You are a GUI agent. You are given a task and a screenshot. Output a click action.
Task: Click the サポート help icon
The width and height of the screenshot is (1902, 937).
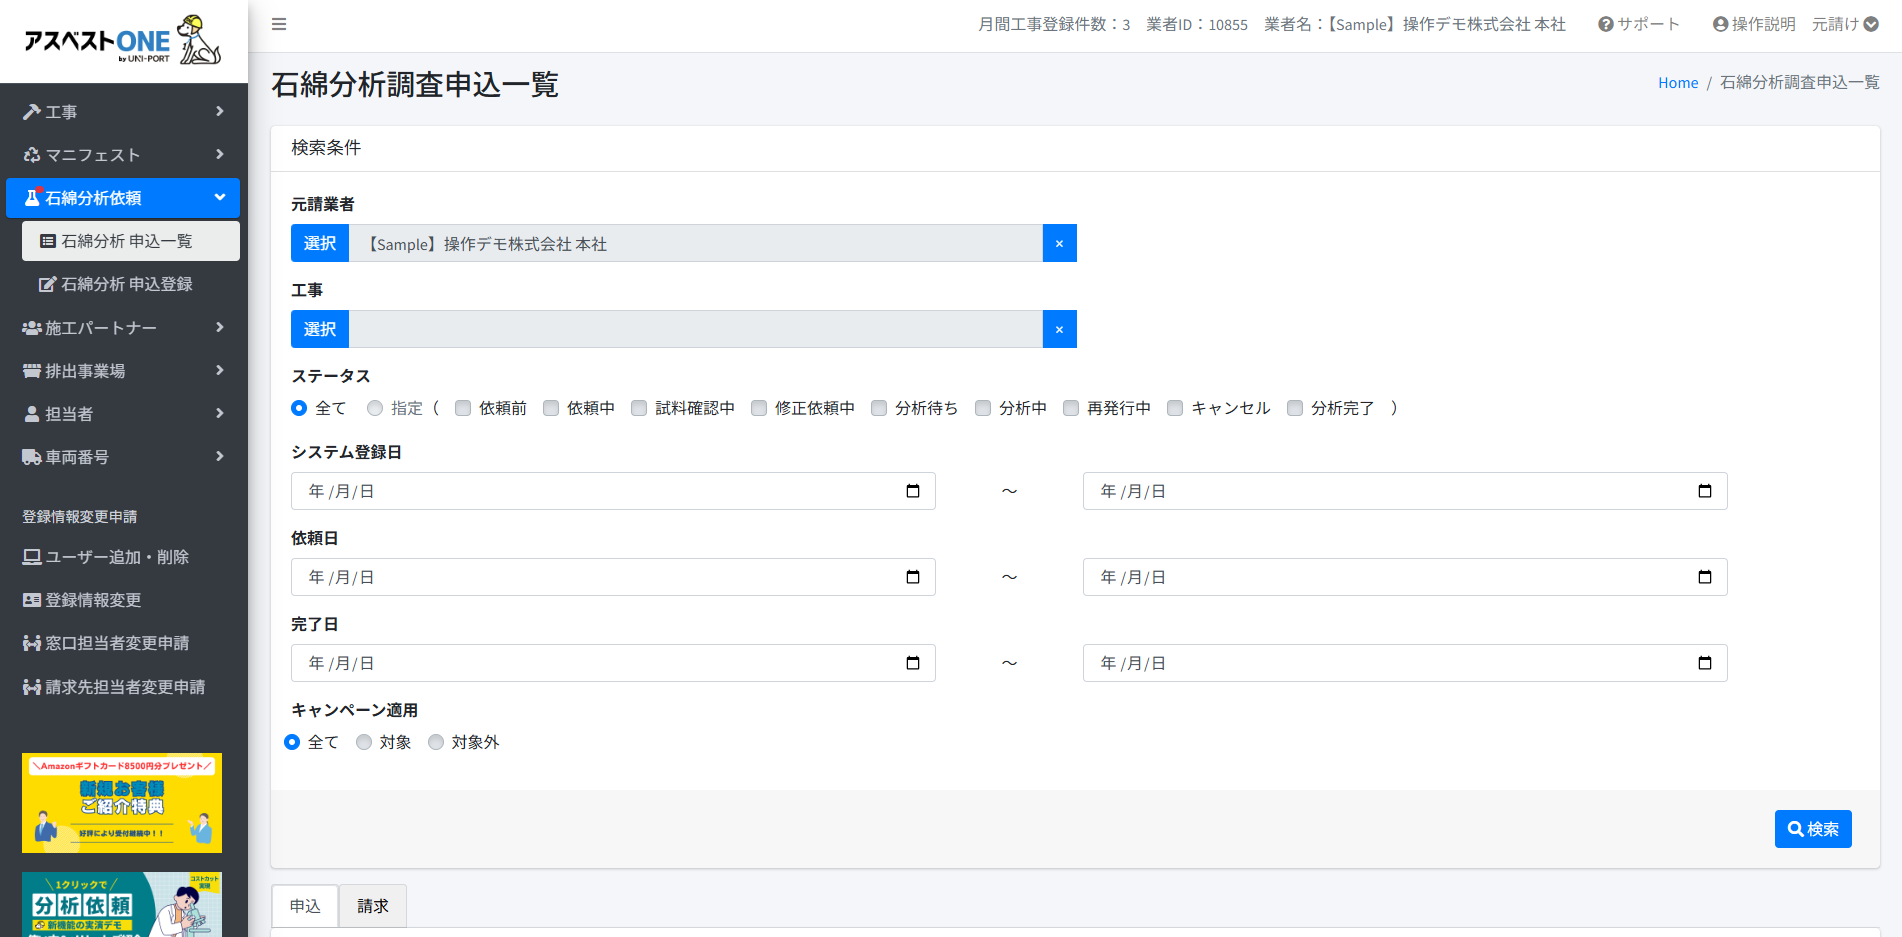tap(1606, 24)
